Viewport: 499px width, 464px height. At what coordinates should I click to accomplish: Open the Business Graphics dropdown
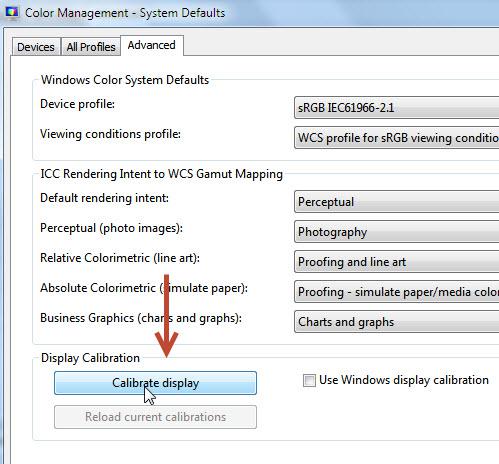(x=396, y=322)
